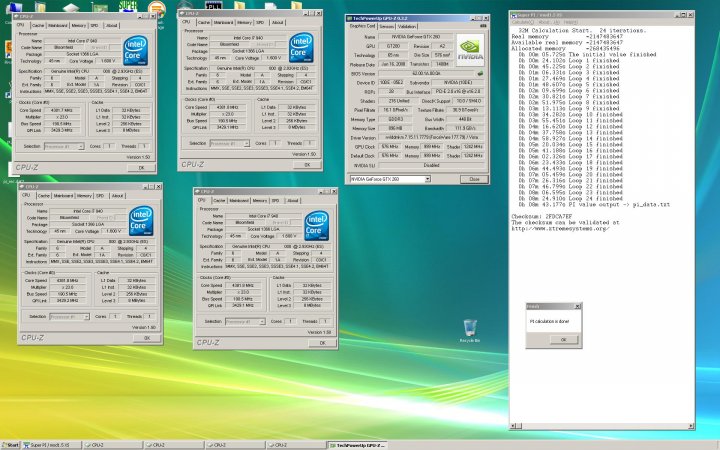
Task: Open Memory tab in upper-middle CPU-Z window
Action: (244, 22)
